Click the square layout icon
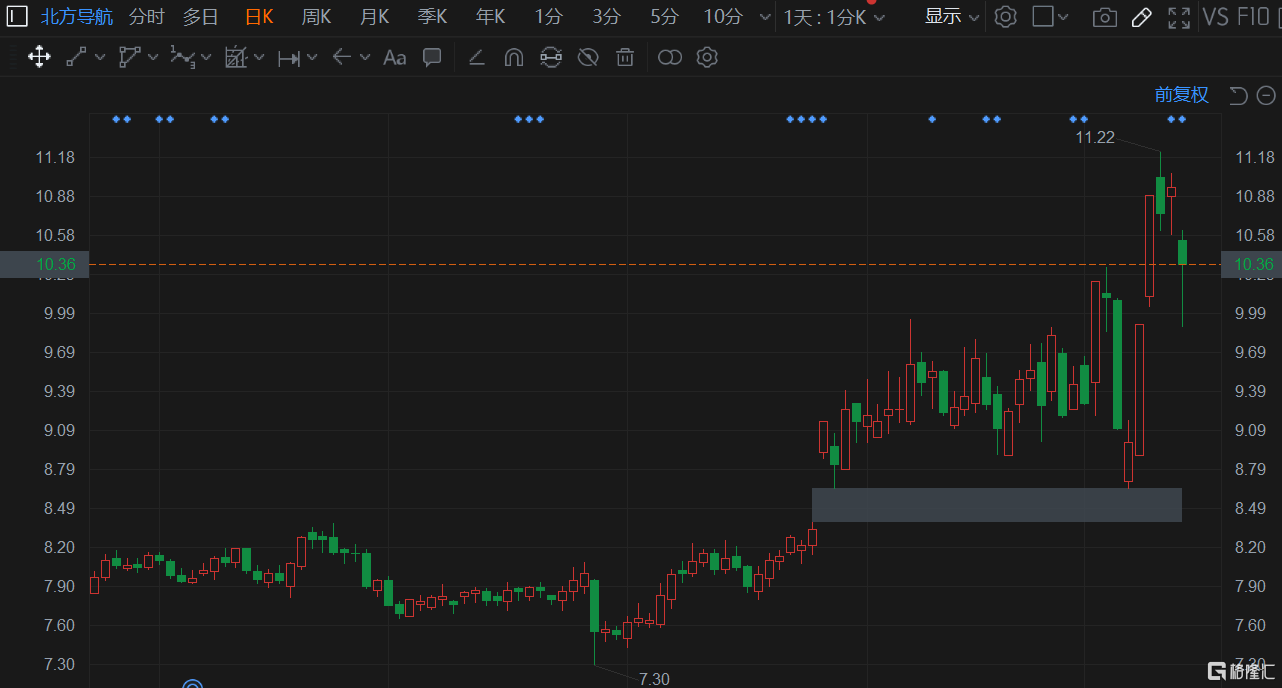The width and height of the screenshot is (1282, 688). [1043, 16]
